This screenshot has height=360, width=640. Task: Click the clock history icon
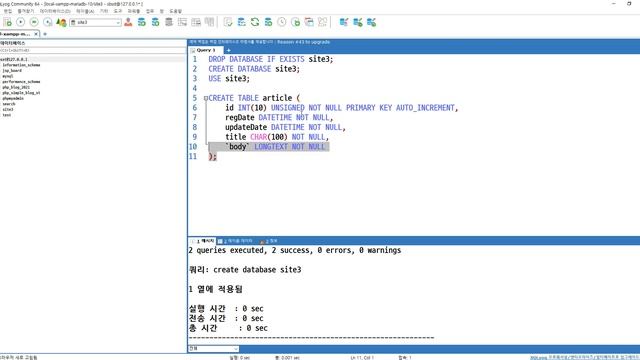point(282,22)
